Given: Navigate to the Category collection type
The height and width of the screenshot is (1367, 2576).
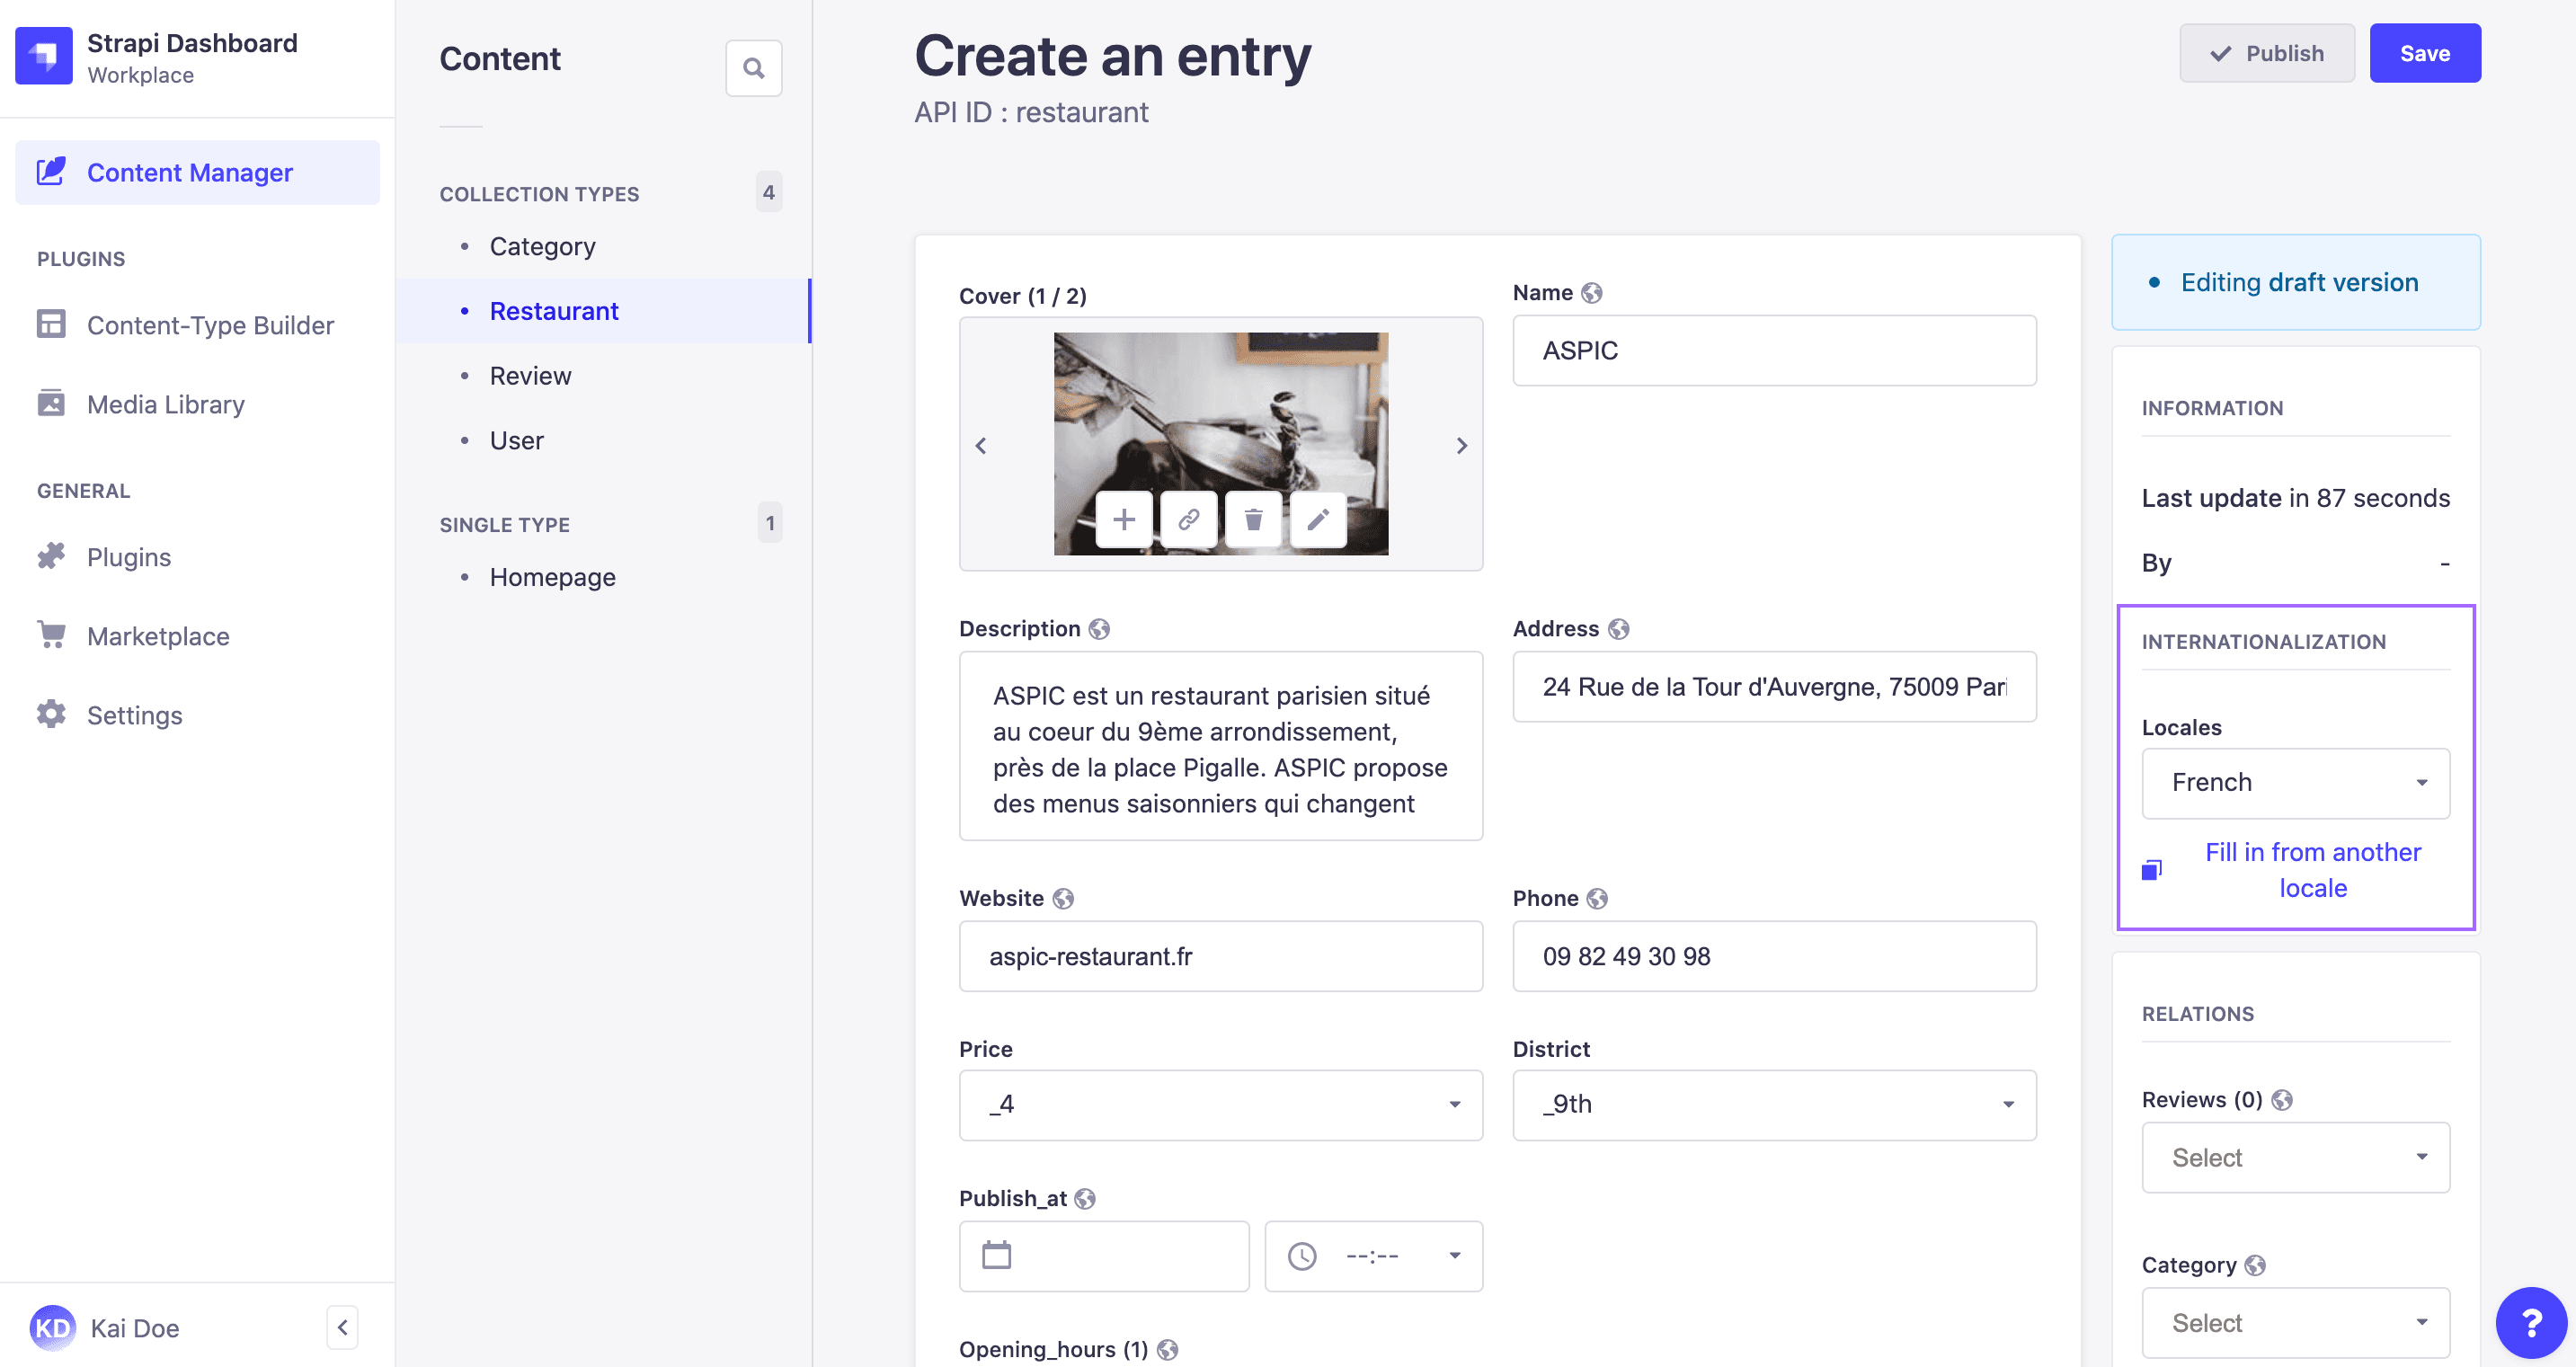Looking at the screenshot, I should click(542, 244).
